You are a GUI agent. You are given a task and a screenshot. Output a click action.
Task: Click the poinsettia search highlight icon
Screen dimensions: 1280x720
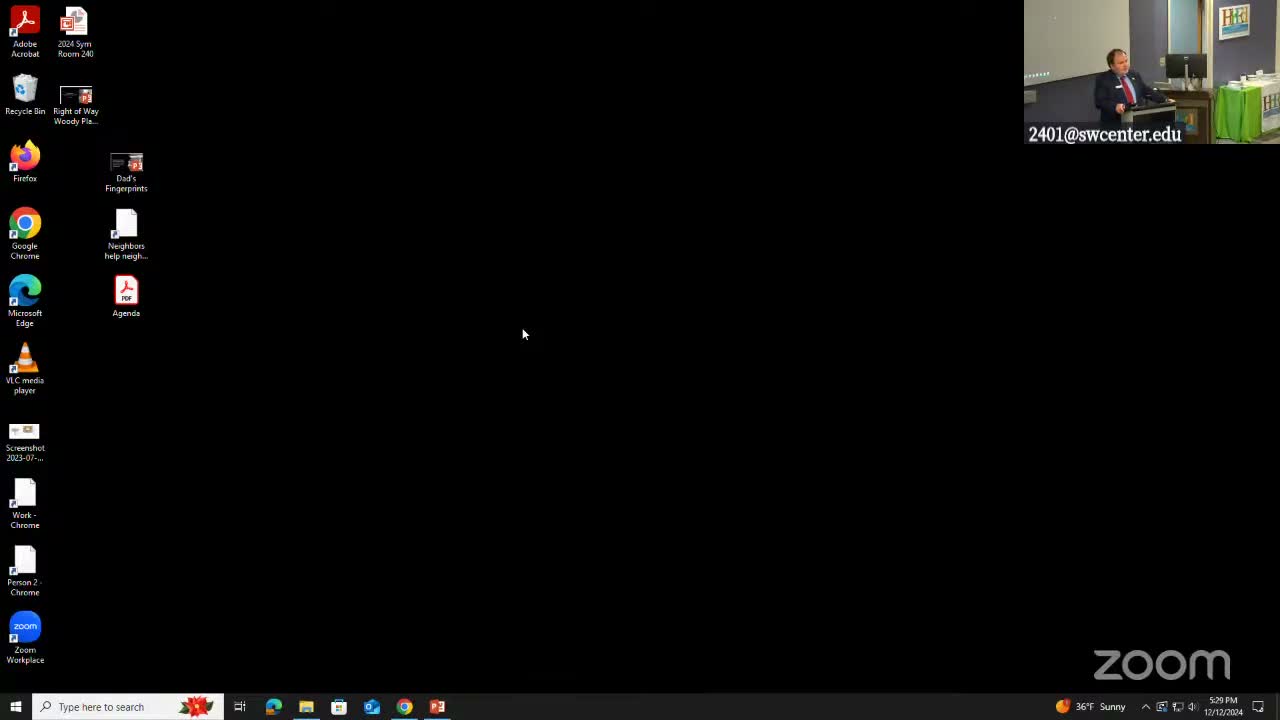(197, 707)
